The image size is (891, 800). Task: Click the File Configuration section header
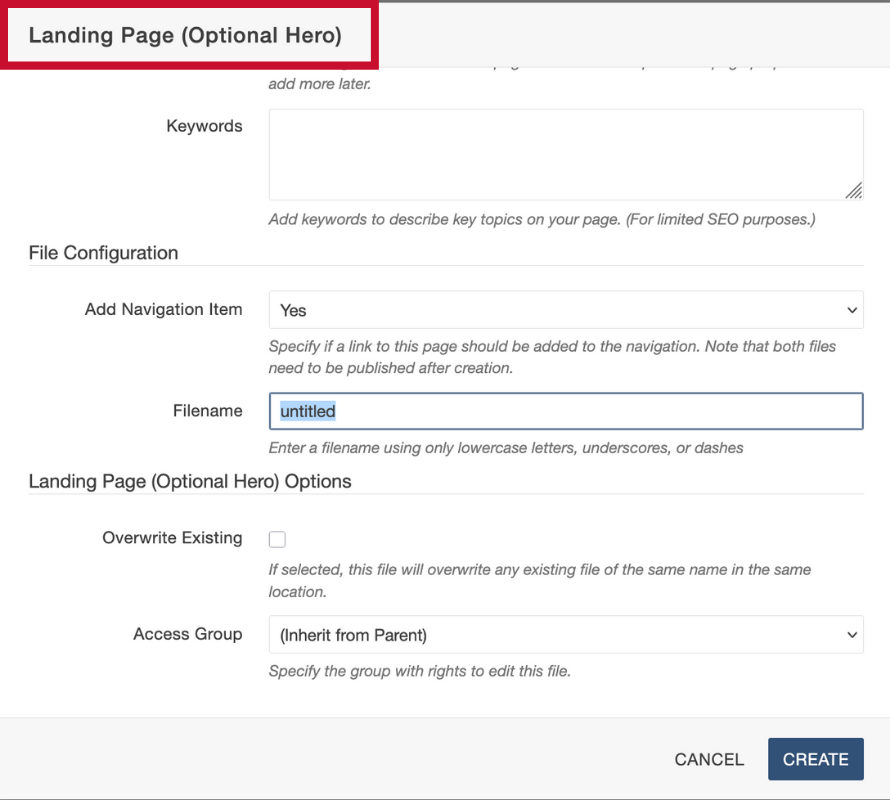coord(102,253)
